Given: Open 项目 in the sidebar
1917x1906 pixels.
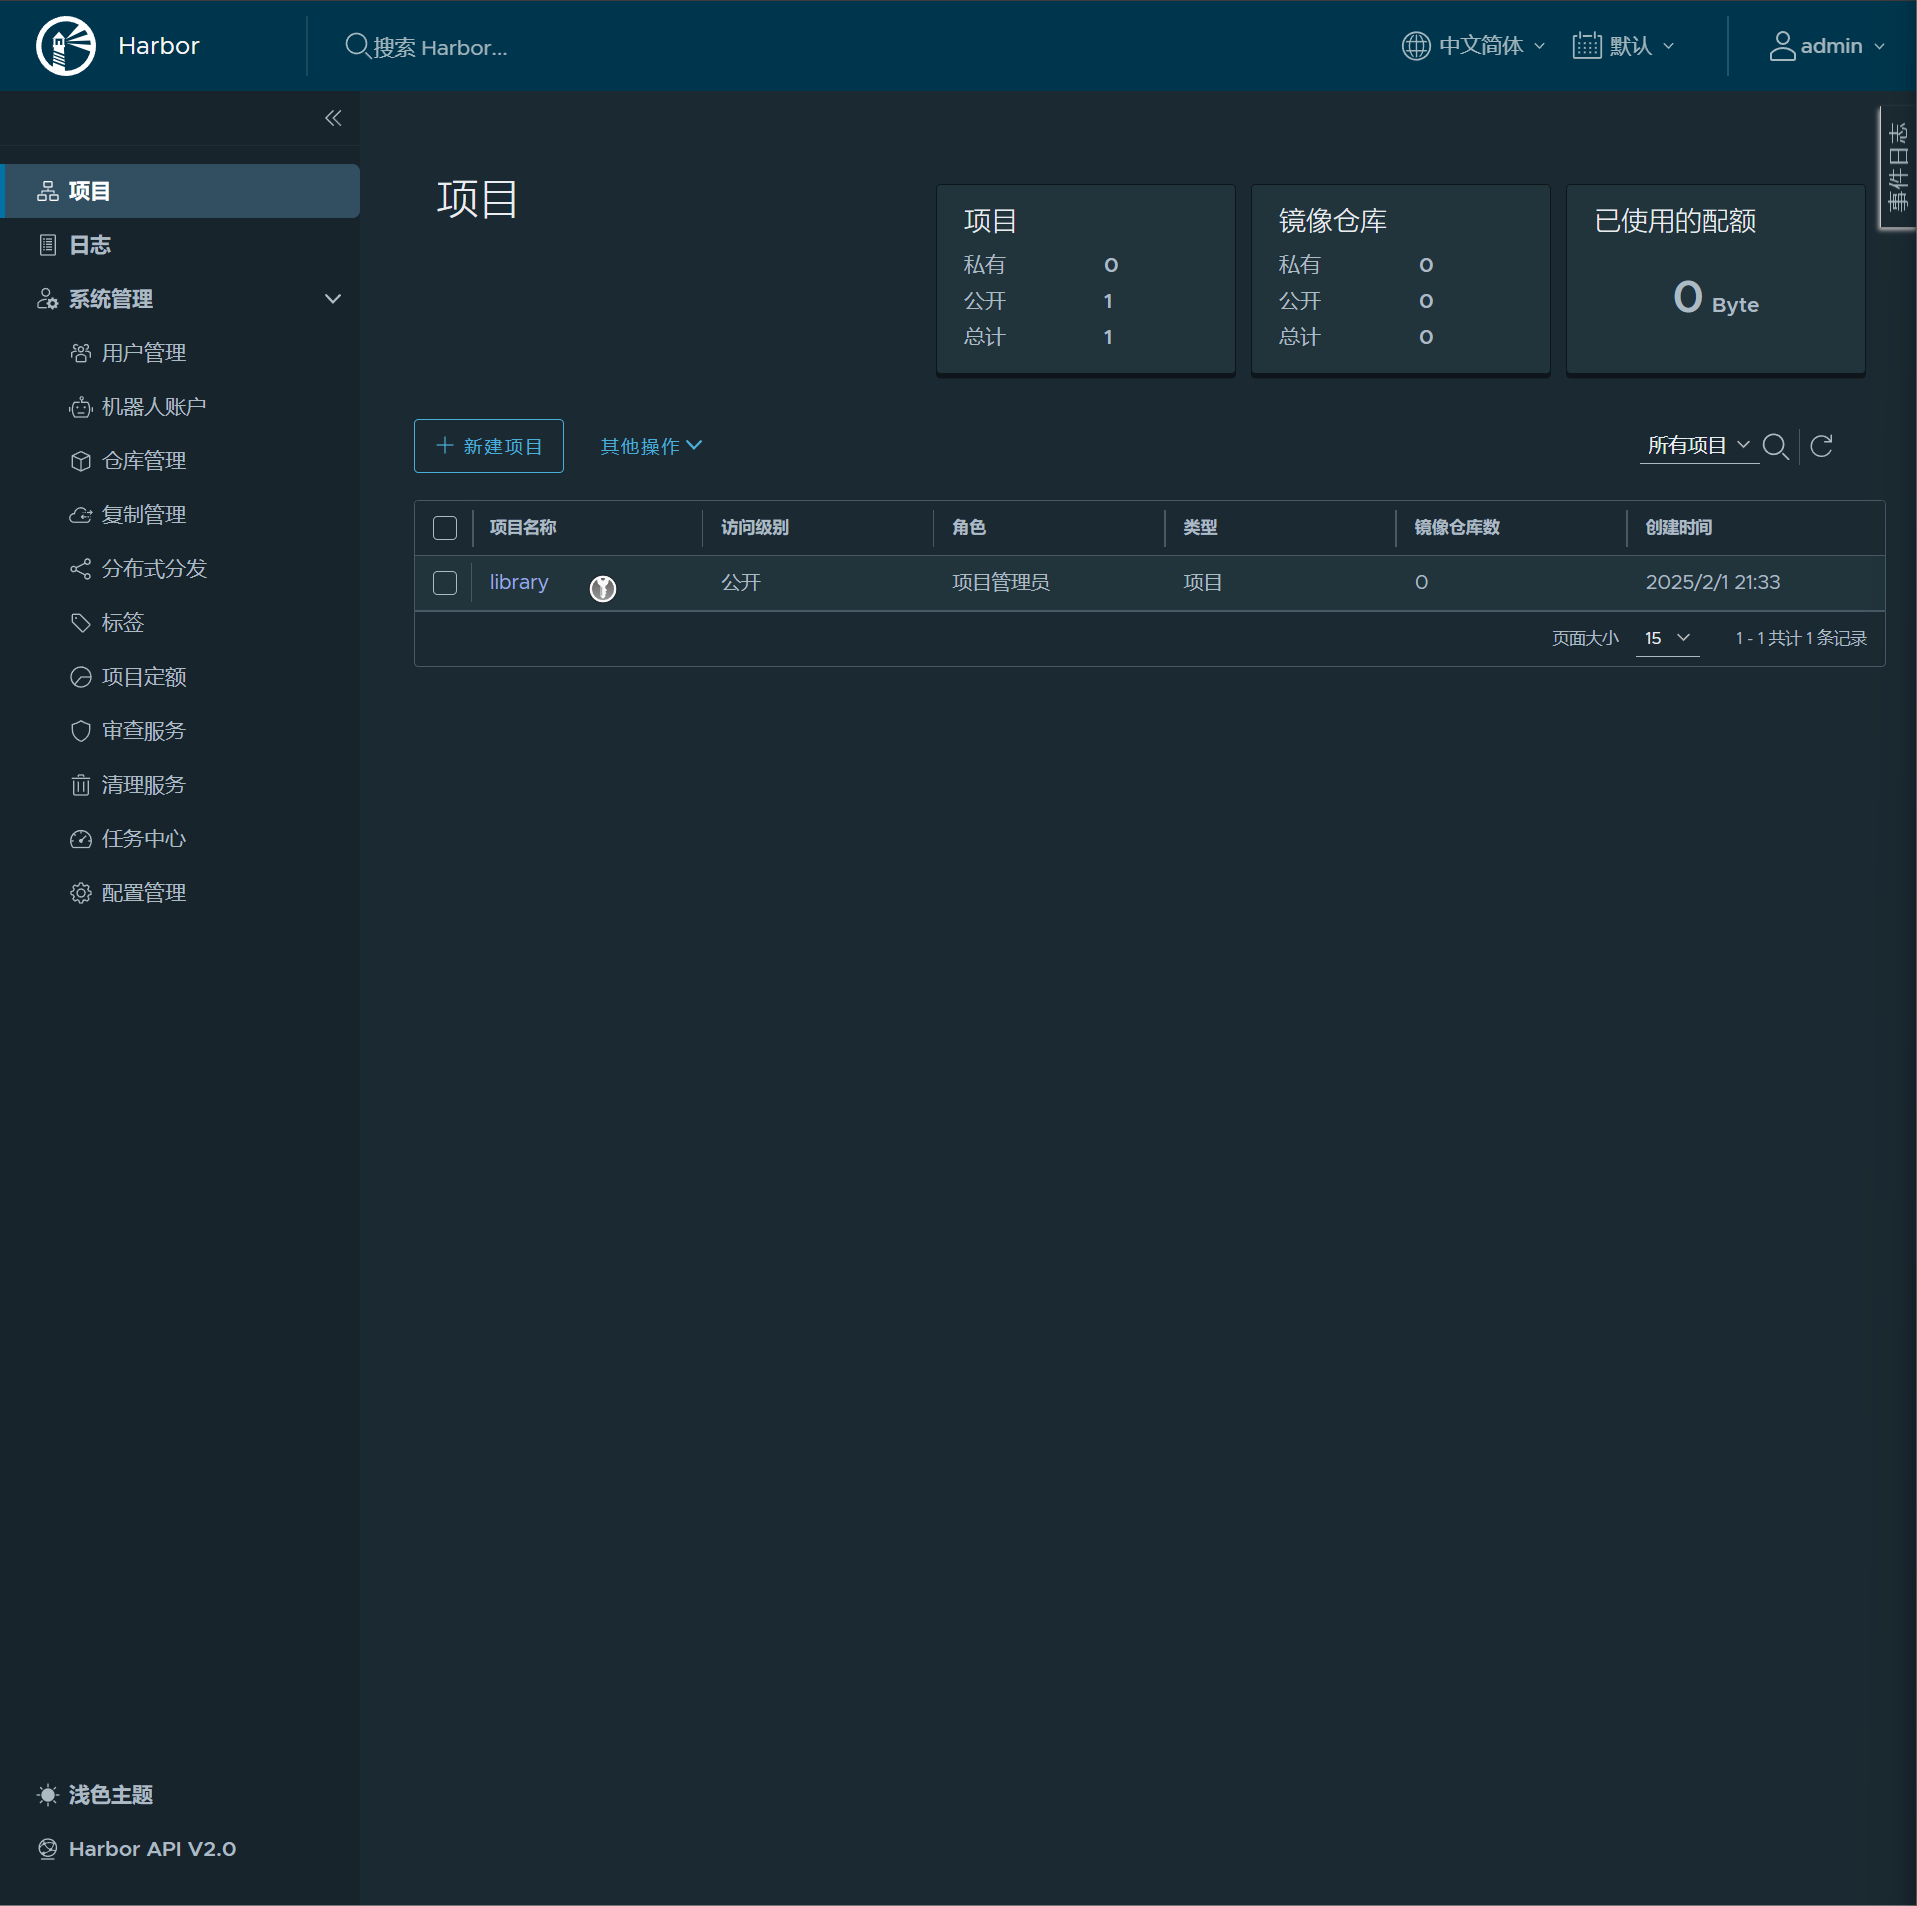Looking at the screenshot, I should click(181, 191).
